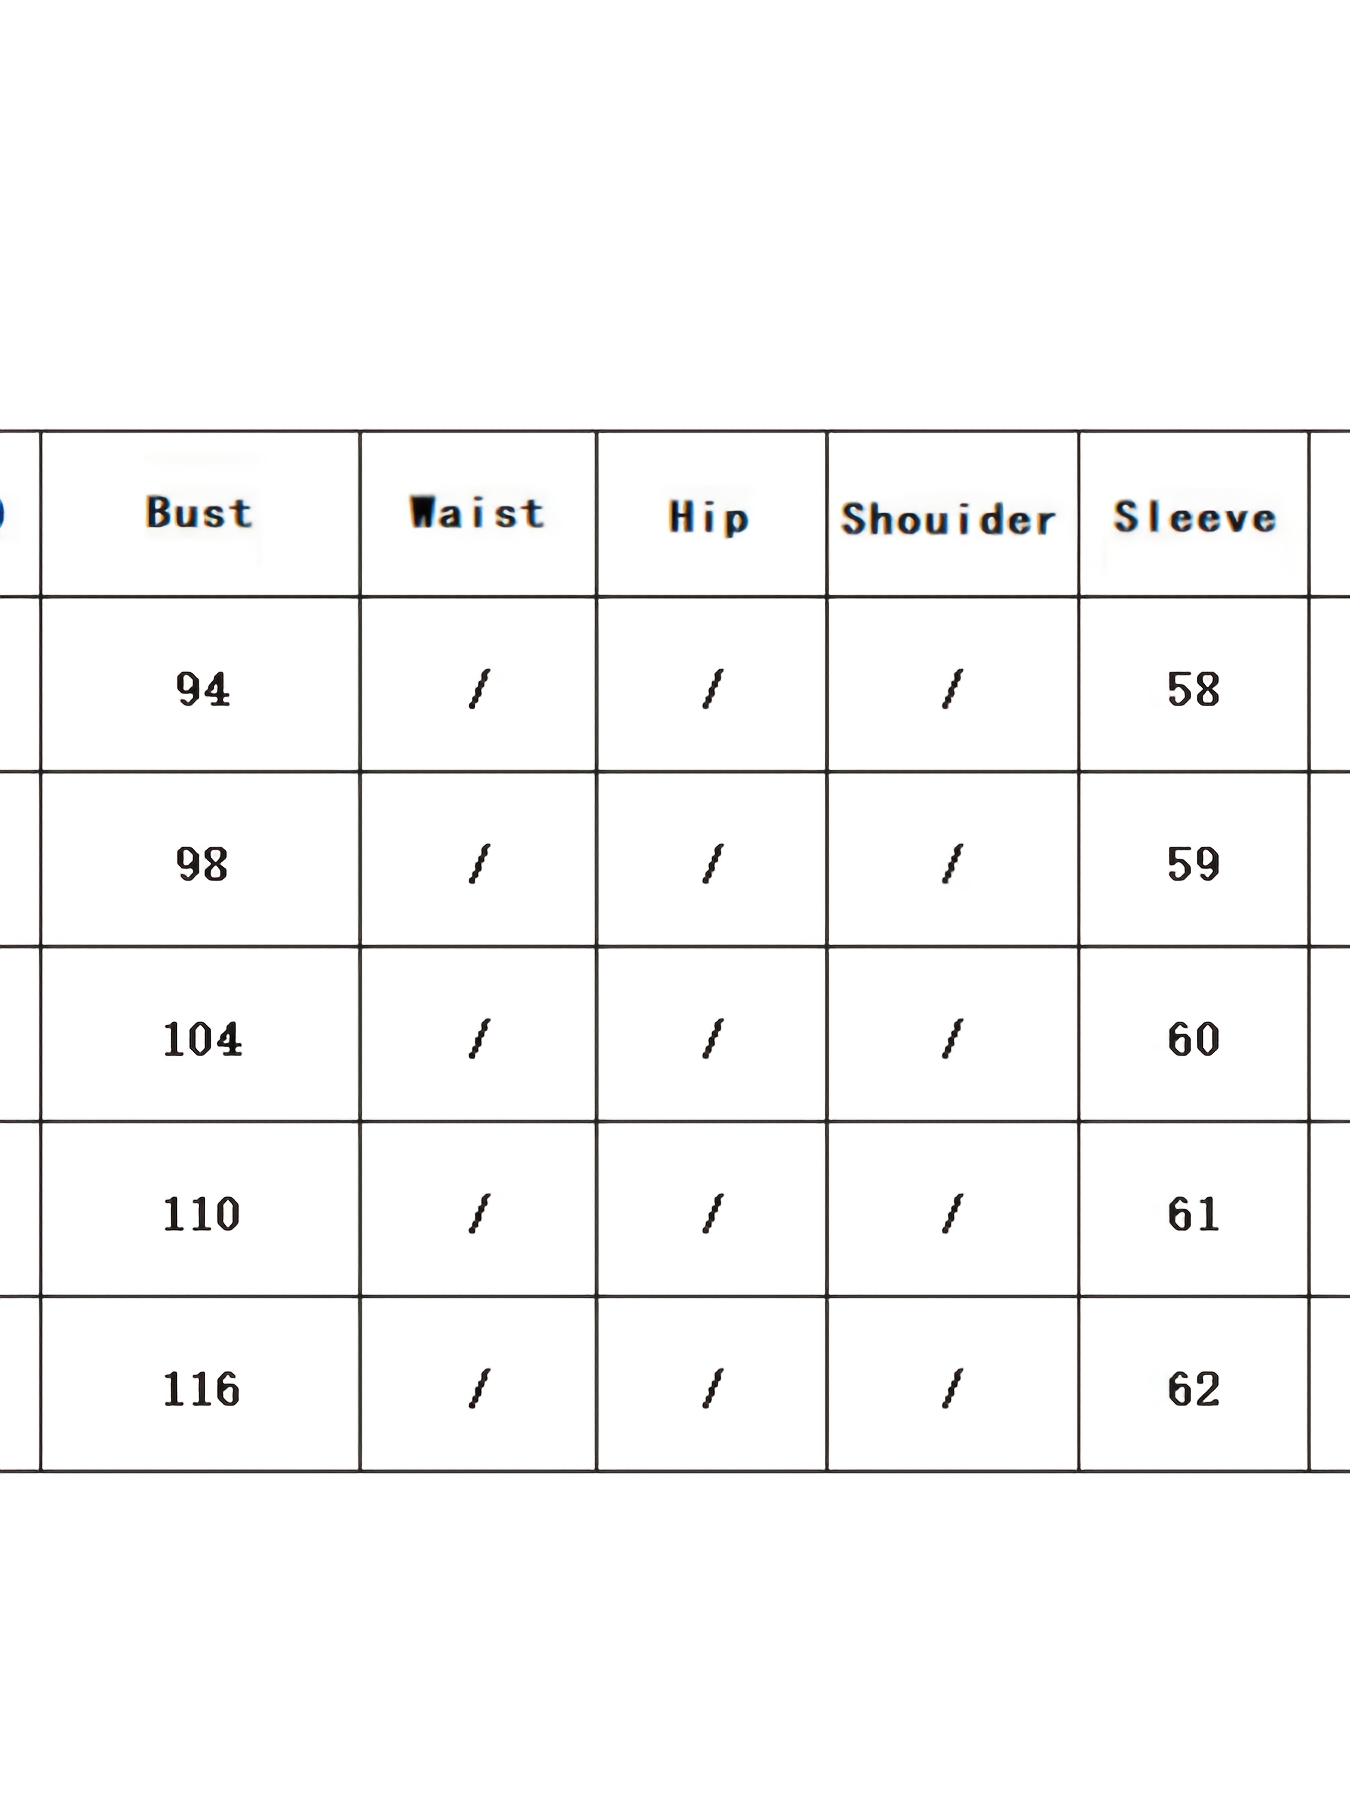The height and width of the screenshot is (1800, 1350).
Task: Click the Waist column header
Action: (478, 513)
